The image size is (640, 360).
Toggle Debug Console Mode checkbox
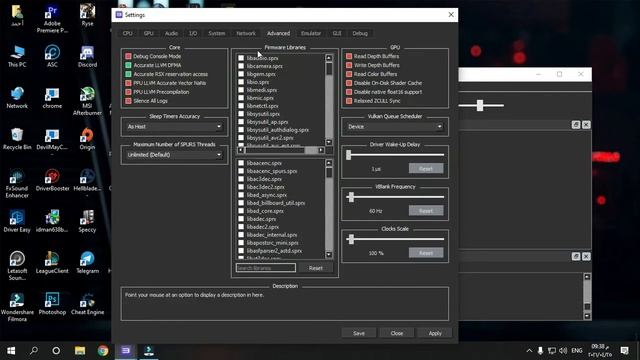tap(128, 56)
